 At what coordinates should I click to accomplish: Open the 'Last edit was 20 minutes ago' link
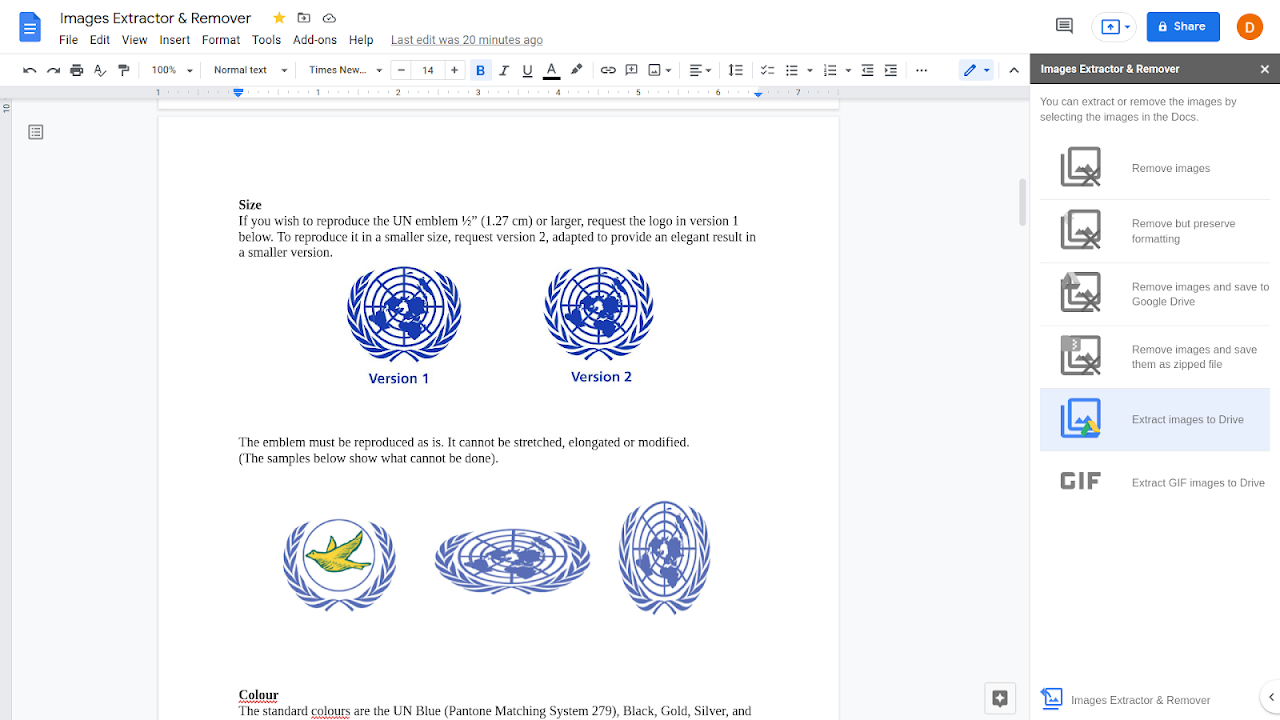pyautogui.click(x=467, y=40)
